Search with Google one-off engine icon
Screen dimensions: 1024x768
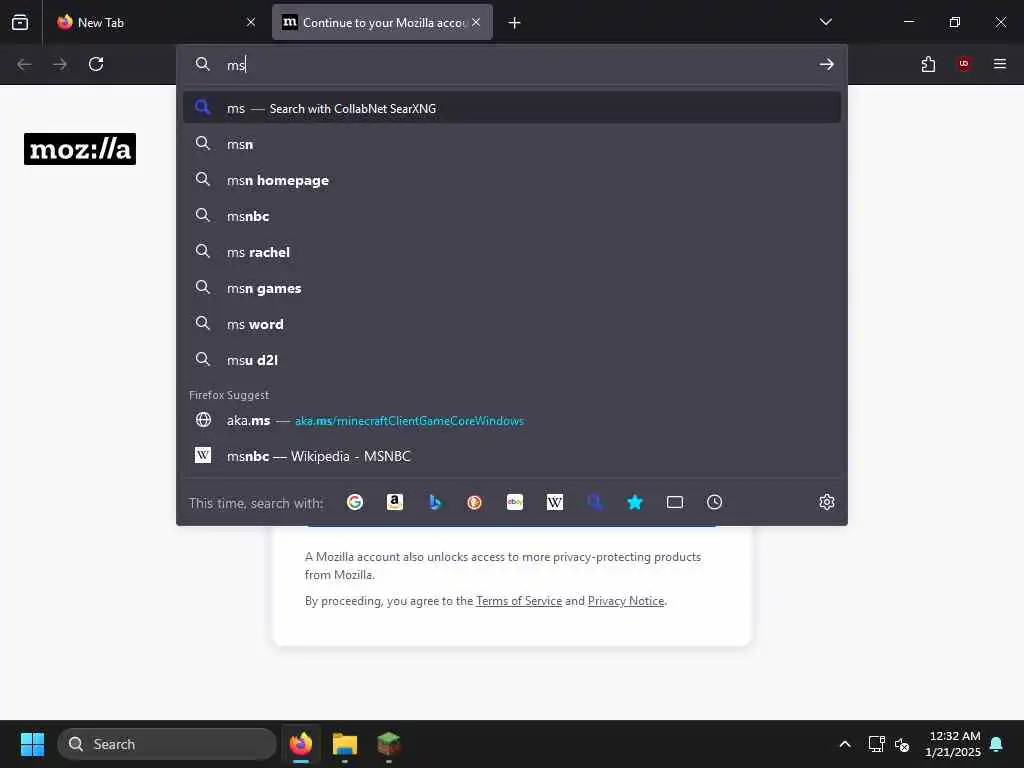pyautogui.click(x=355, y=502)
